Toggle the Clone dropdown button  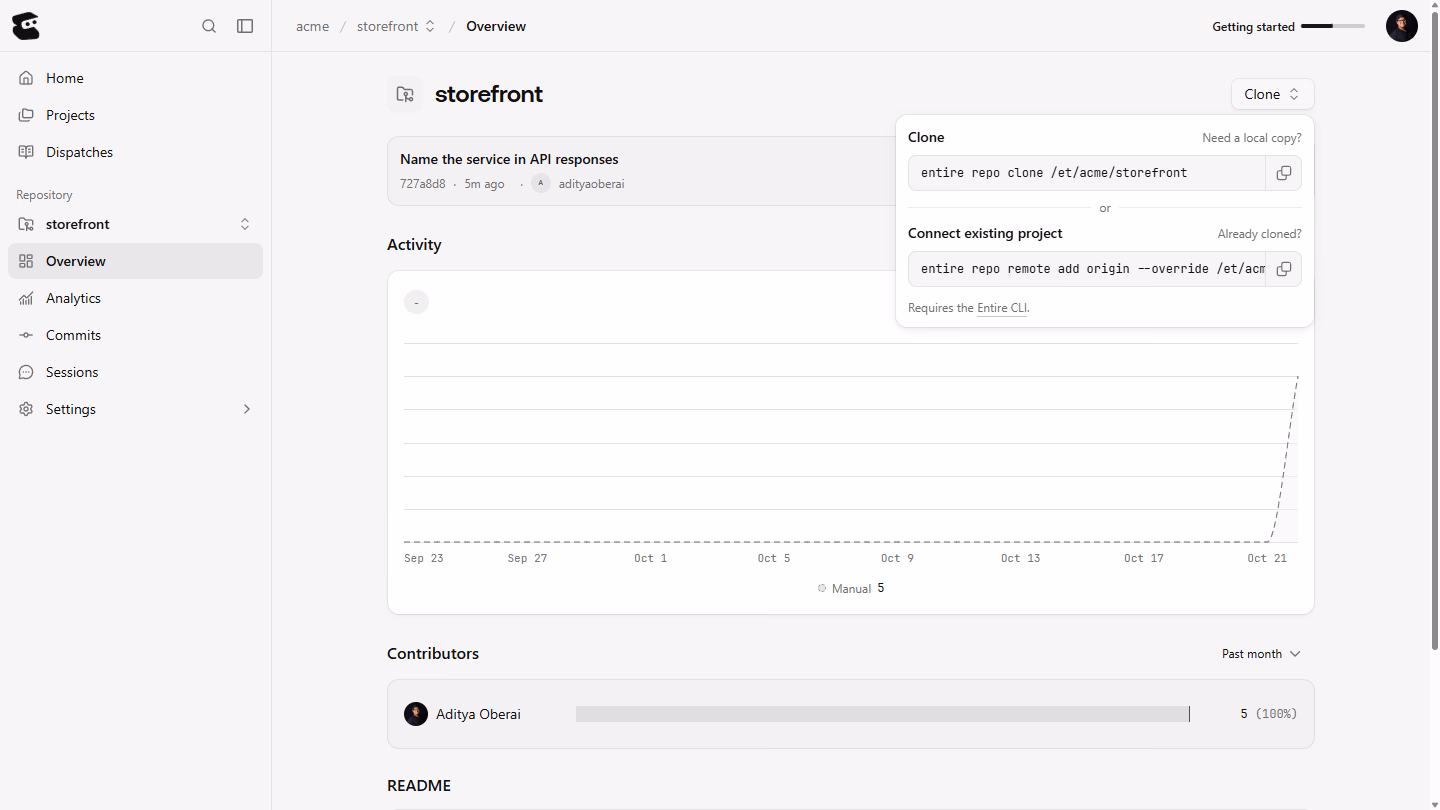[x=1272, y=94]
